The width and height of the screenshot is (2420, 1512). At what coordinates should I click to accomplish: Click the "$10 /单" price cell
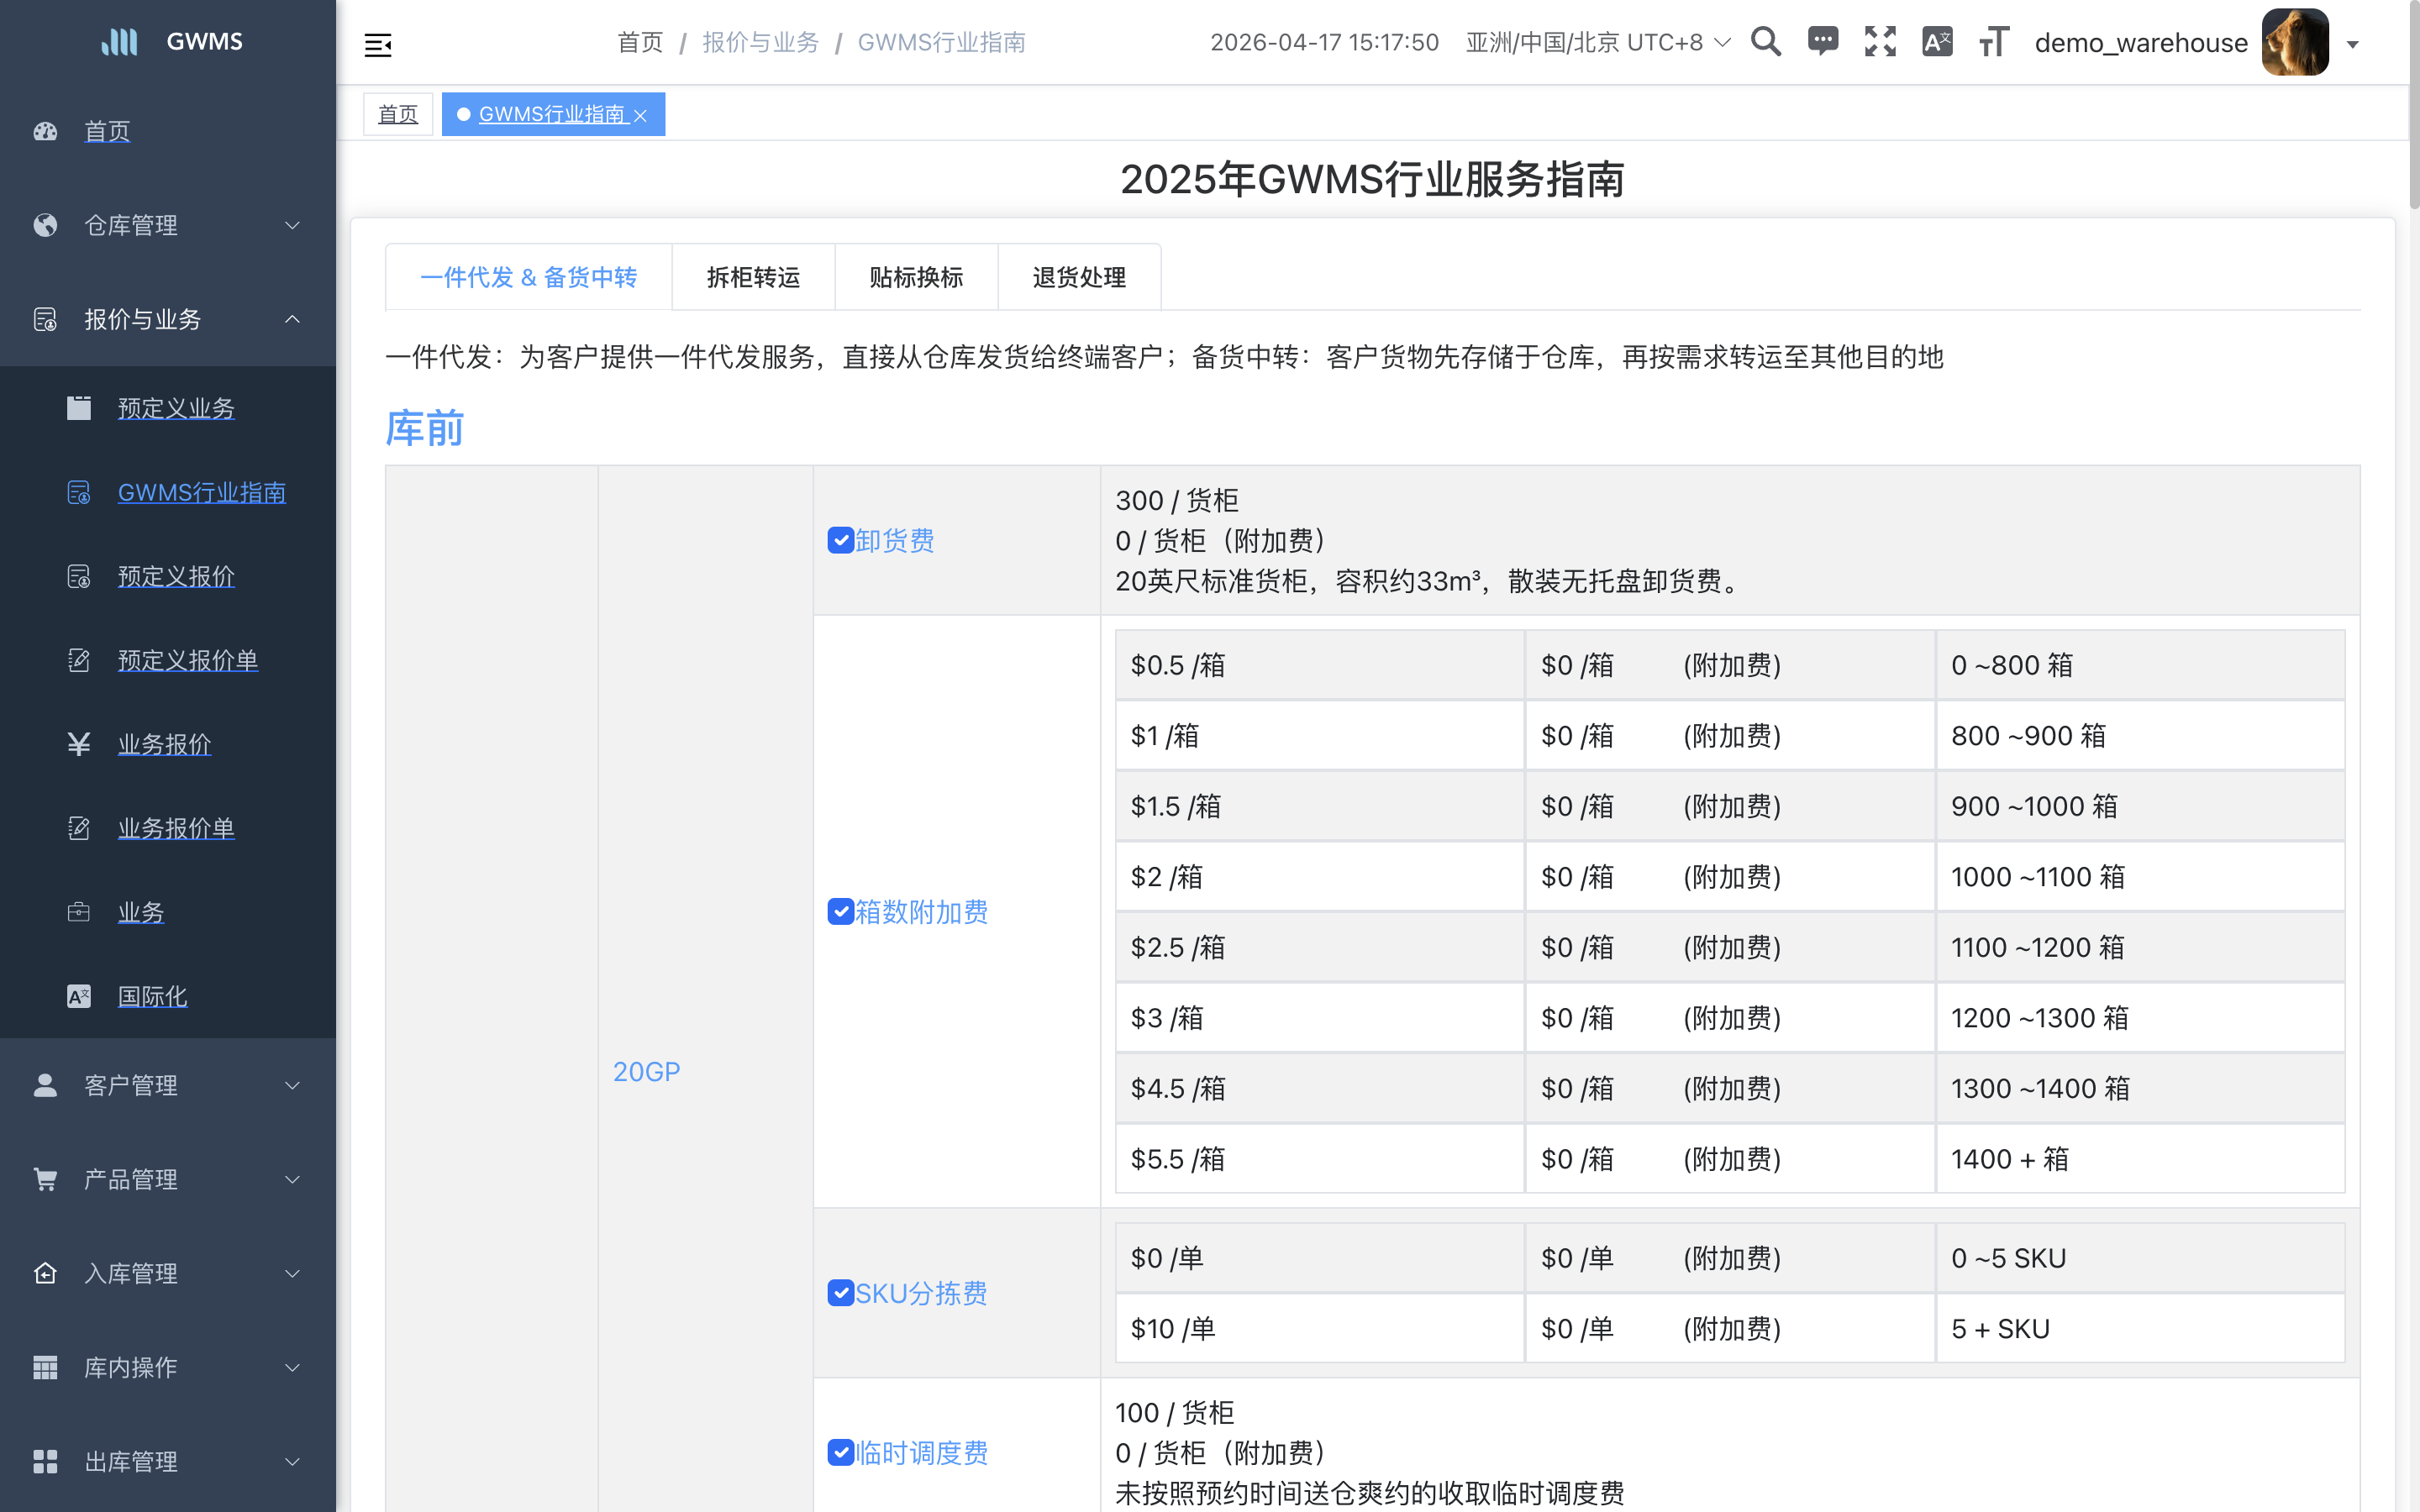click(x=1319, y=1328)
